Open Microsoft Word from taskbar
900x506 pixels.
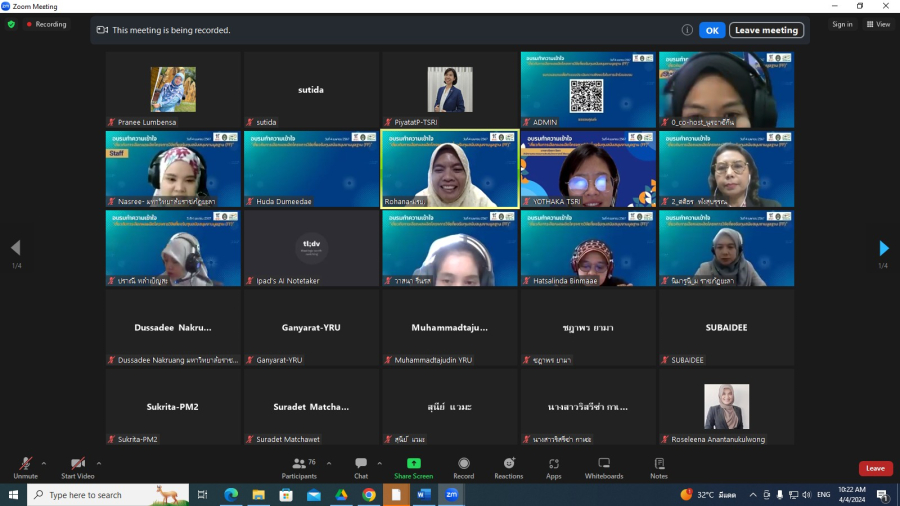[424, 495]
